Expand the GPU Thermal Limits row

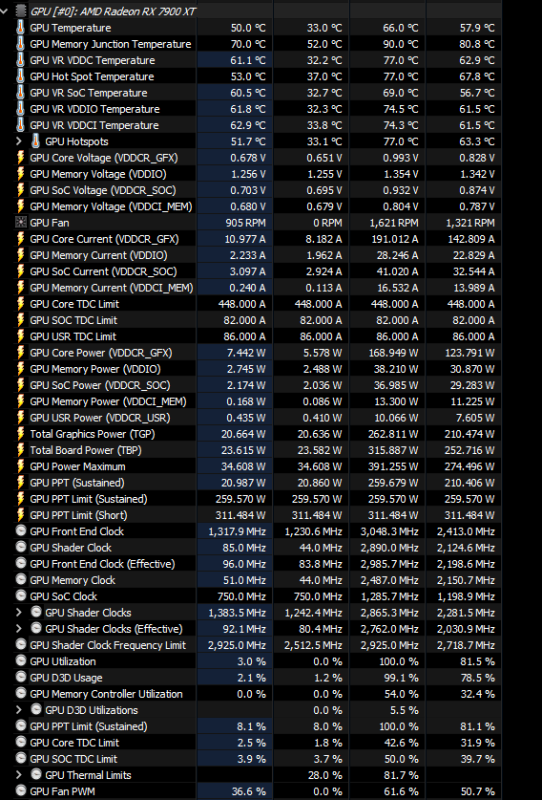coord(19,775)
